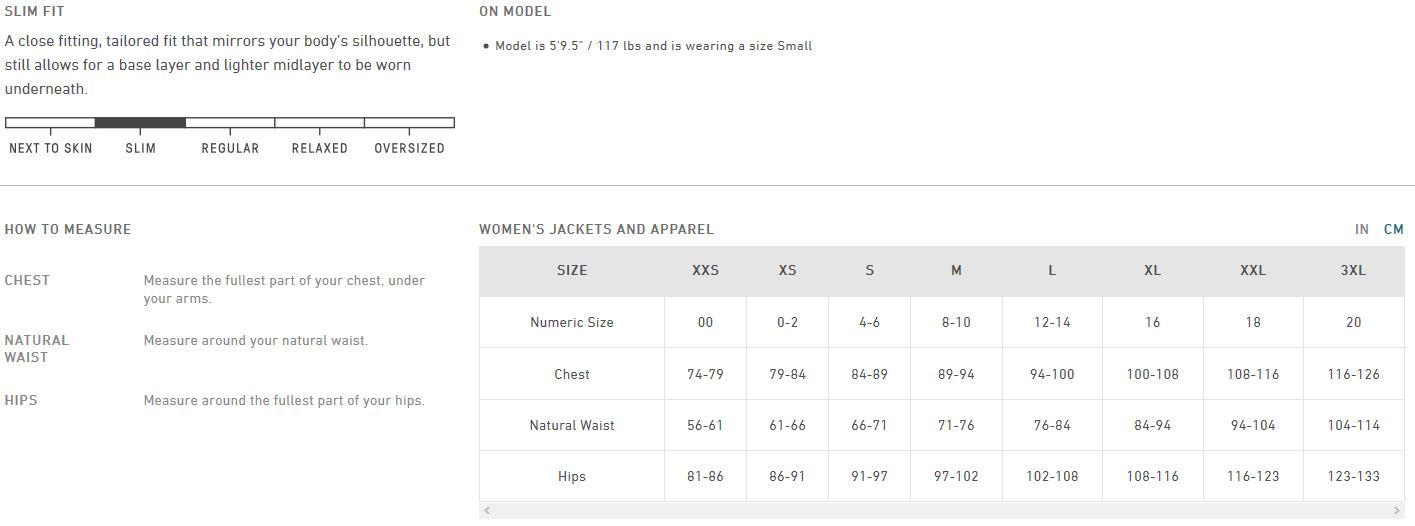This screenshot has height=526, width=1415.
Task: Click the Hips row label in size table
Action: (x=572, y=477)
